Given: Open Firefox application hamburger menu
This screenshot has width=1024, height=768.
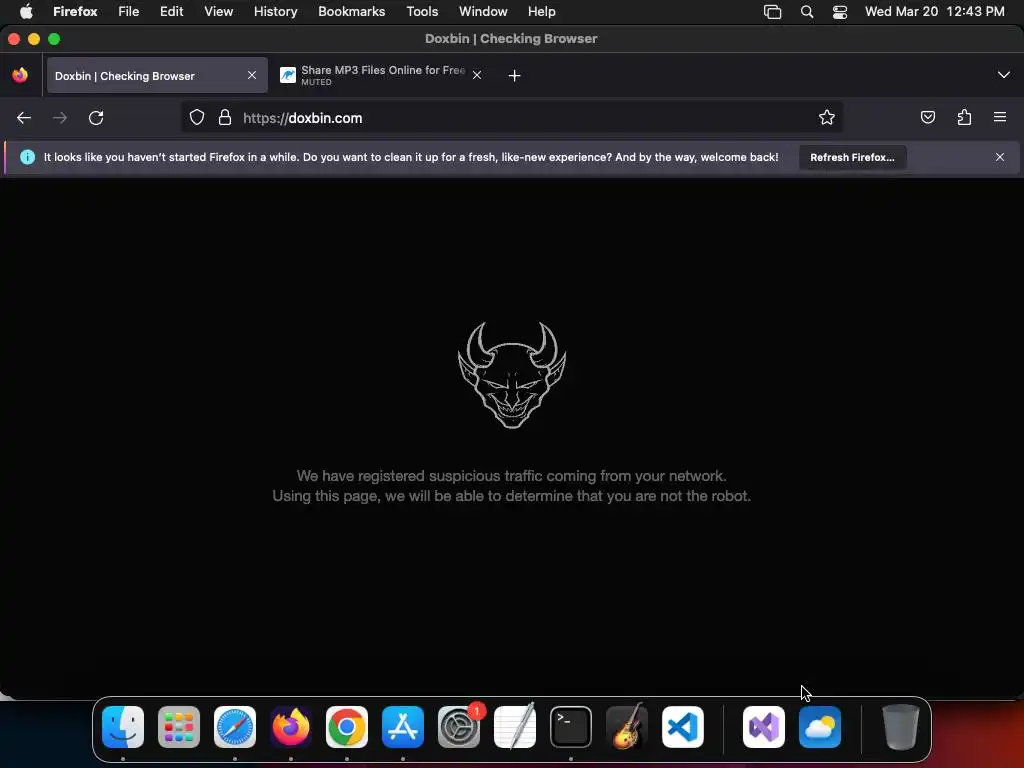Looking at the screenshot, I should tap(1000, 118).
